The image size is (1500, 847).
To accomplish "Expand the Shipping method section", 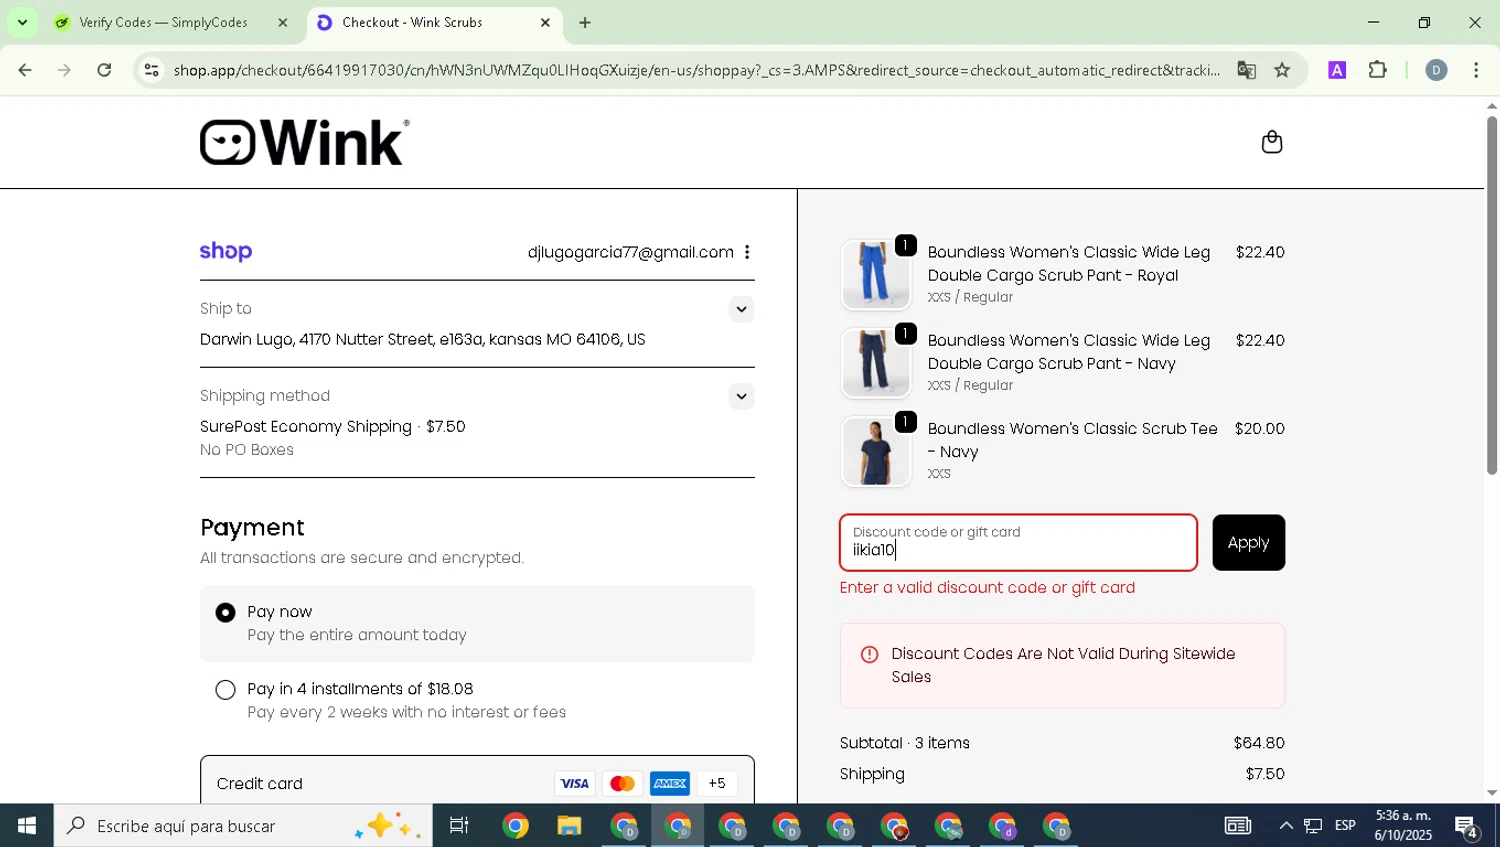I will coord(741,396).
